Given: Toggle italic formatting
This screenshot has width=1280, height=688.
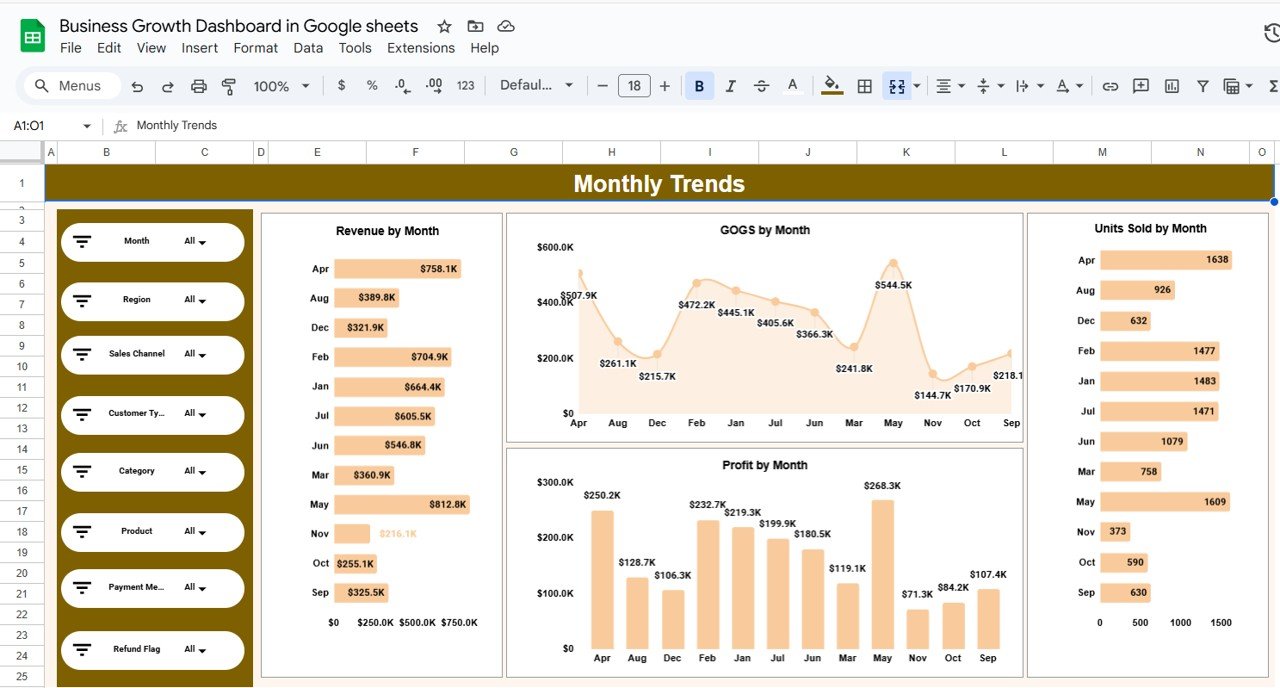Looking at the screenshot, I should pos(730,86).
